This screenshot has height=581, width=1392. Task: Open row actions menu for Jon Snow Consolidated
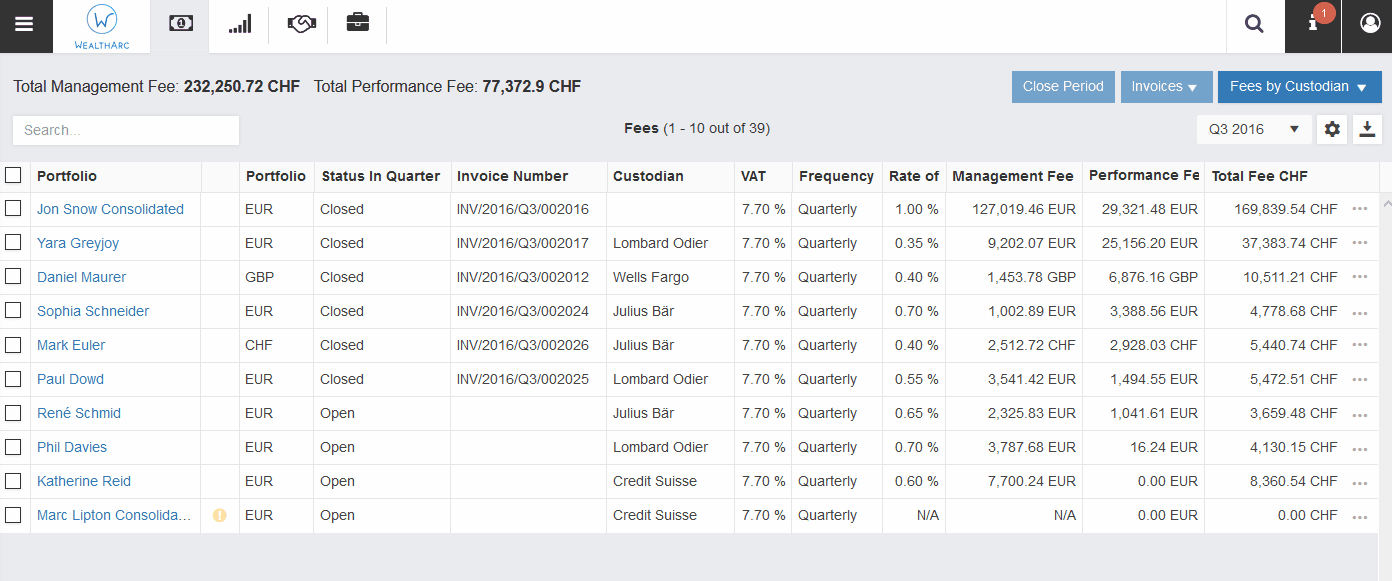(1359, 209)
